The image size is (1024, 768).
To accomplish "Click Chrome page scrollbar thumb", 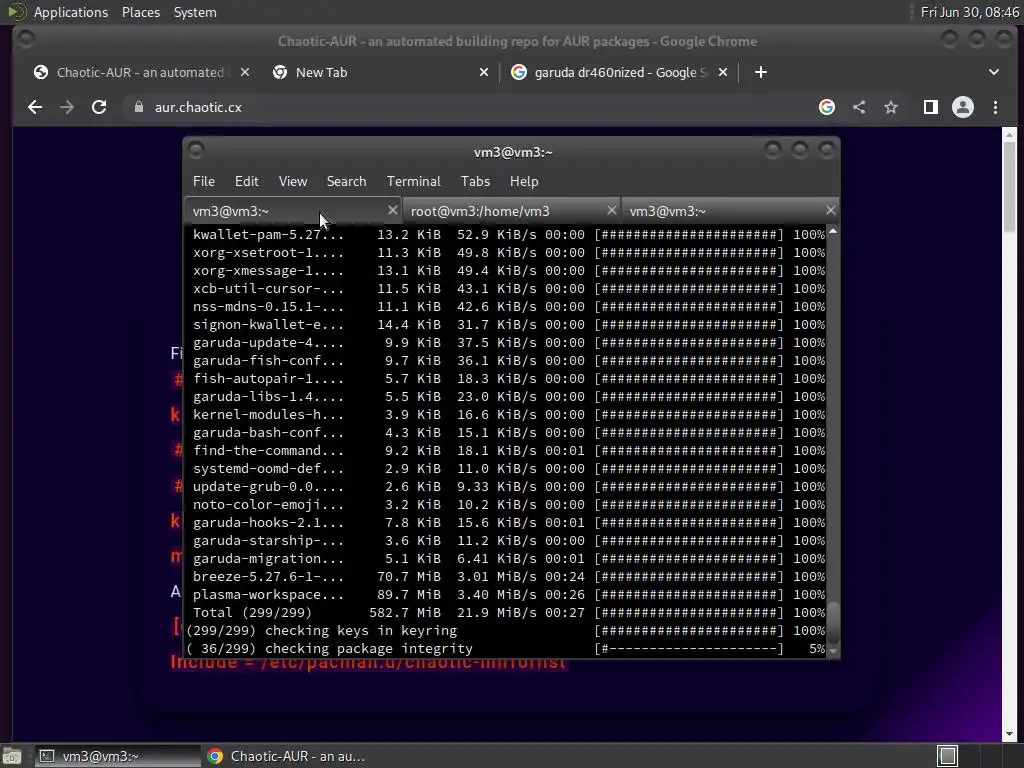I will pyautogui.click(x=1010, y=186).
